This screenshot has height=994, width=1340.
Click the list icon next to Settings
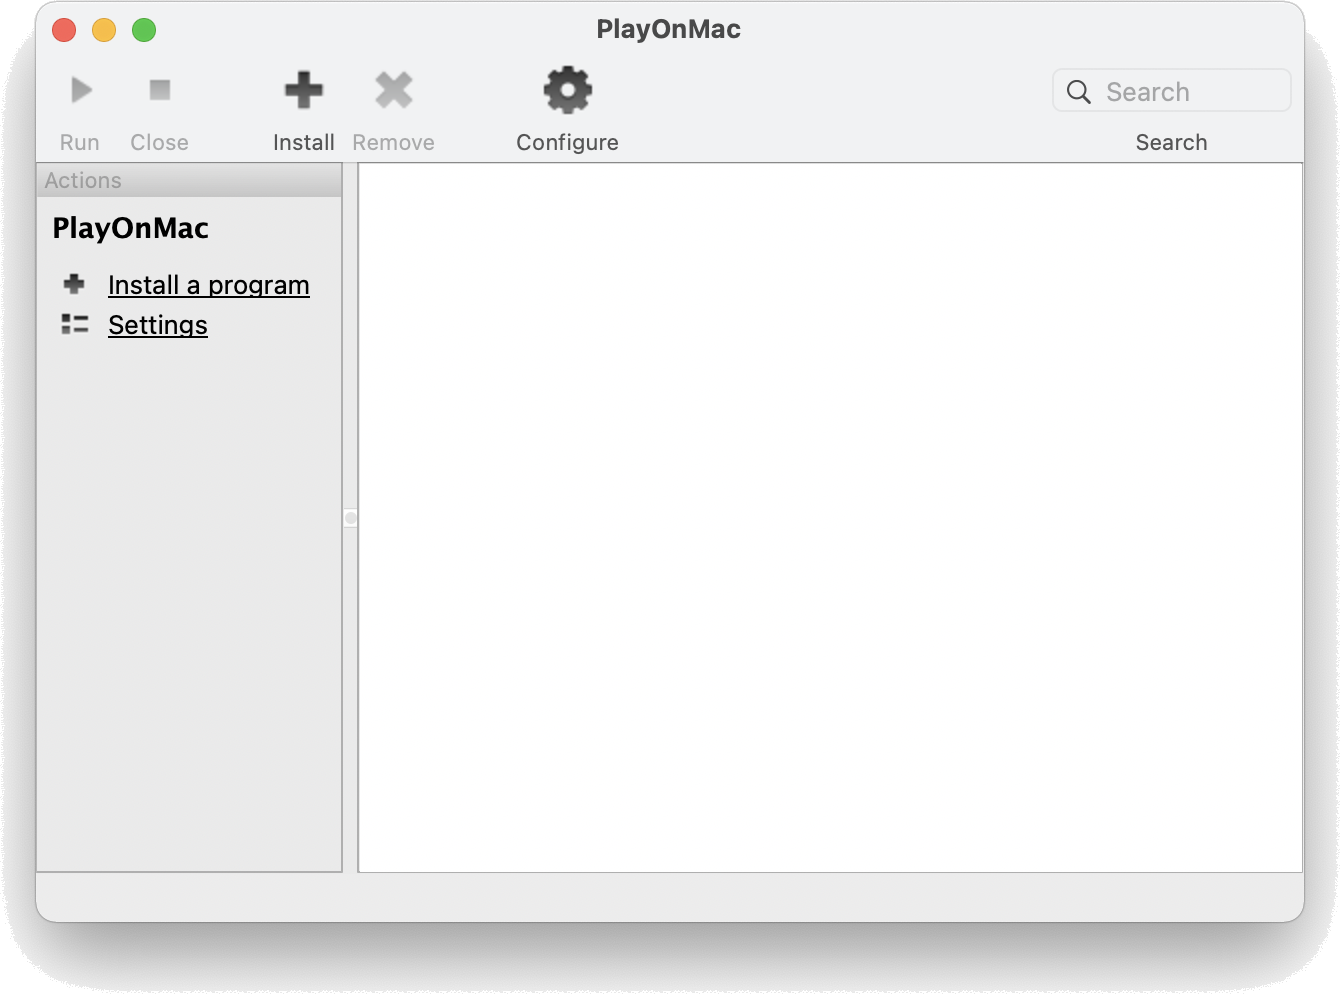(73, 324)
